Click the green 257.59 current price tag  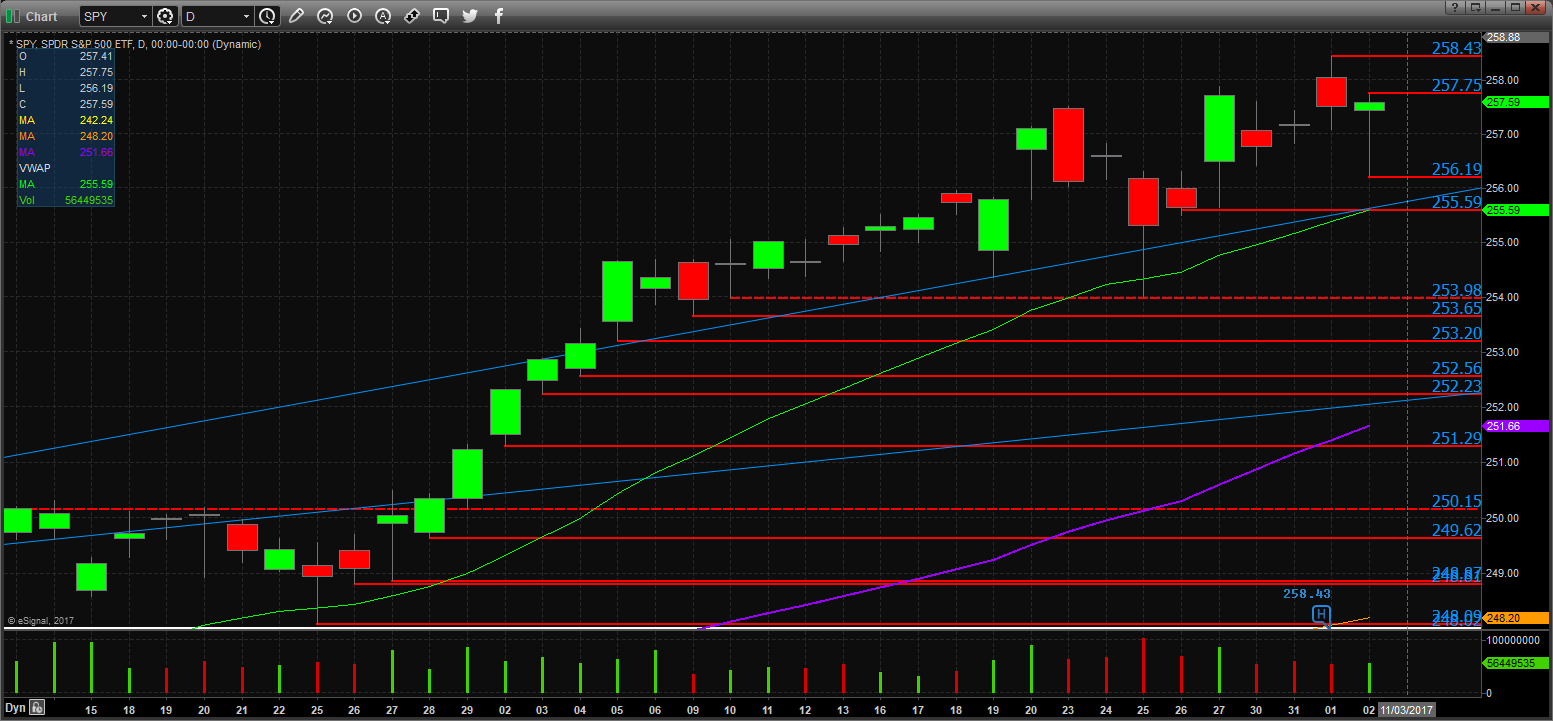pyautogui.click(x=1517, y=102)
